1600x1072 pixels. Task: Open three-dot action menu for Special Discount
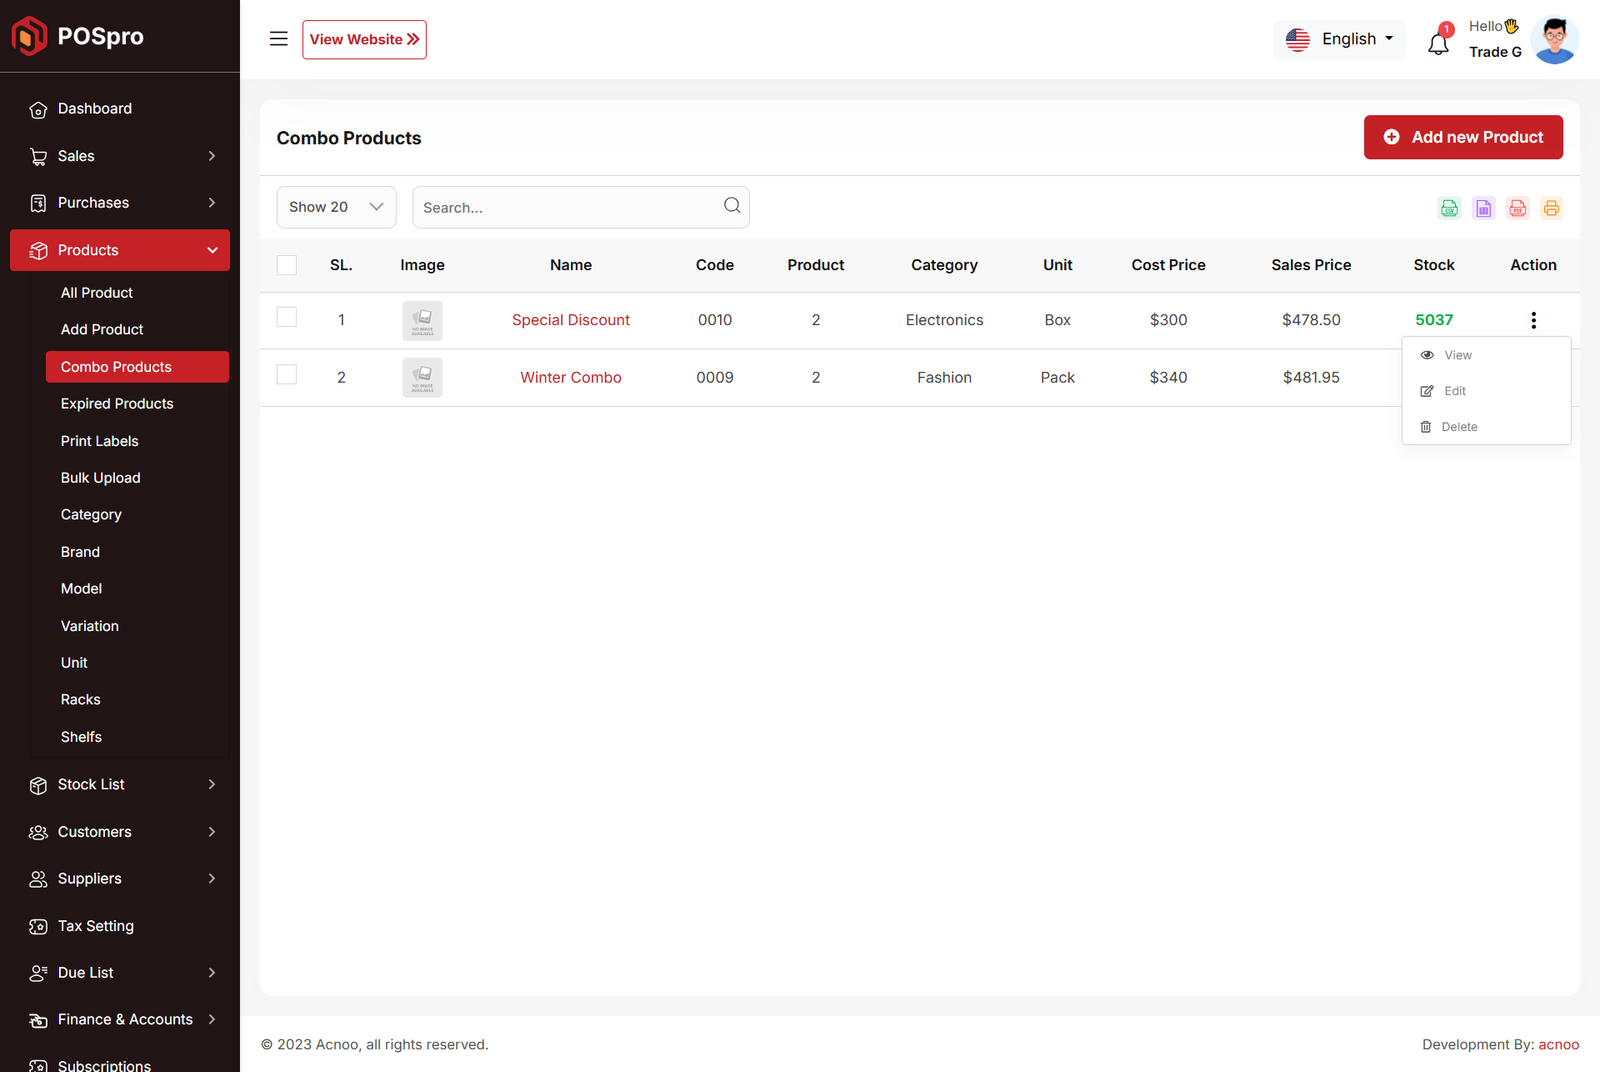pyautogui.click(x=1533, y=320)
